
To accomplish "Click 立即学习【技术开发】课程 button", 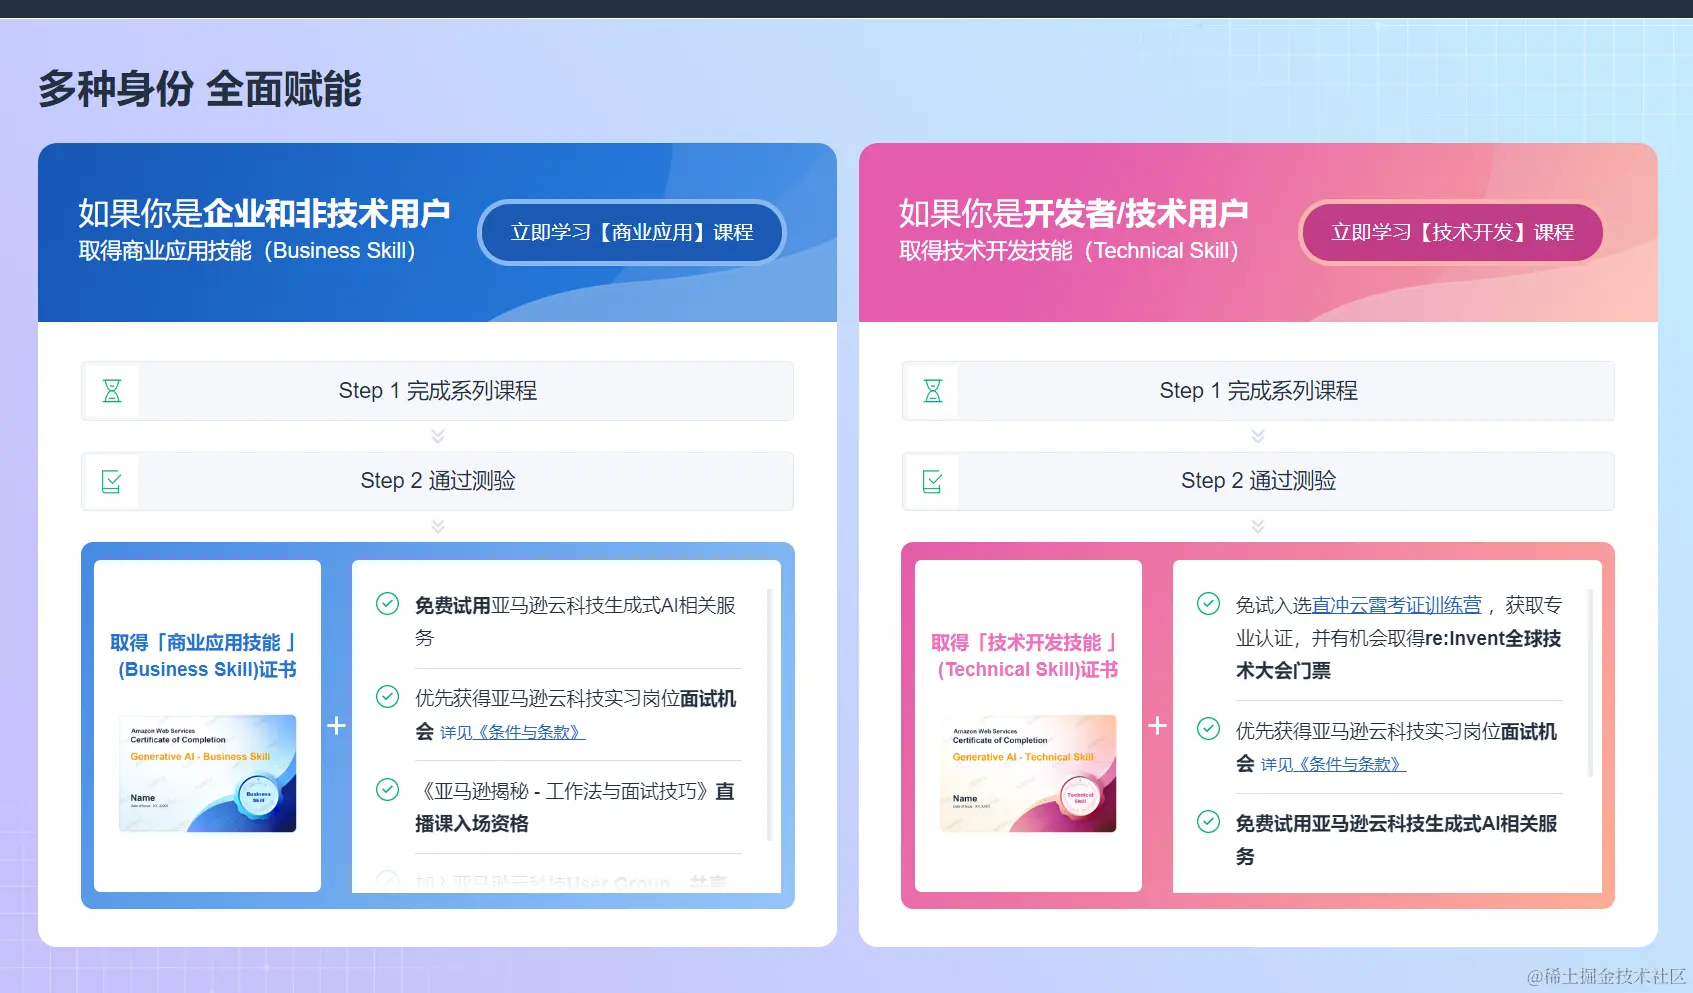I will pyautogui.click(x=1450, y=232).
